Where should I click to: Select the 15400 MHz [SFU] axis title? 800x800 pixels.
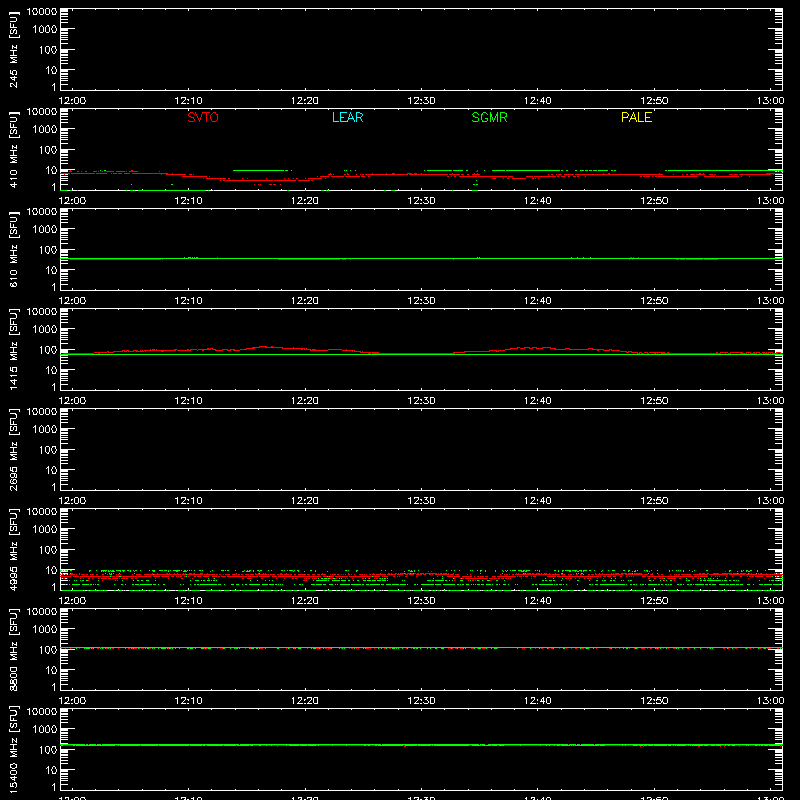[13, 749]
